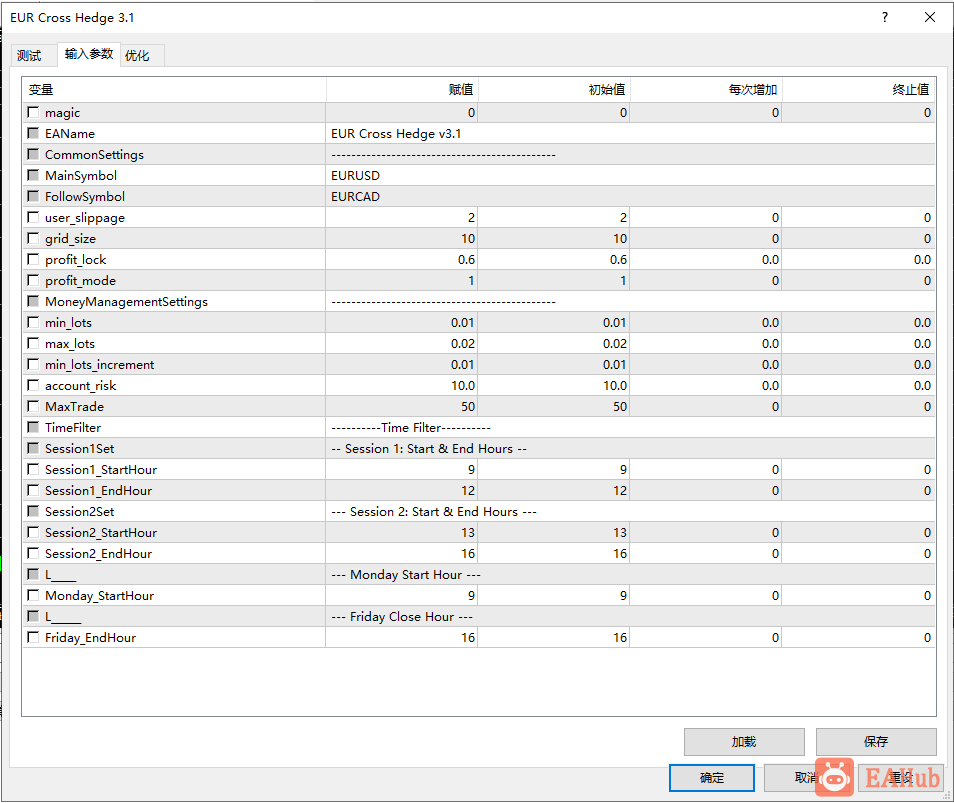954x803 pixels.
Task: Select the TimeFilter row label
Action: coord(73,428)
